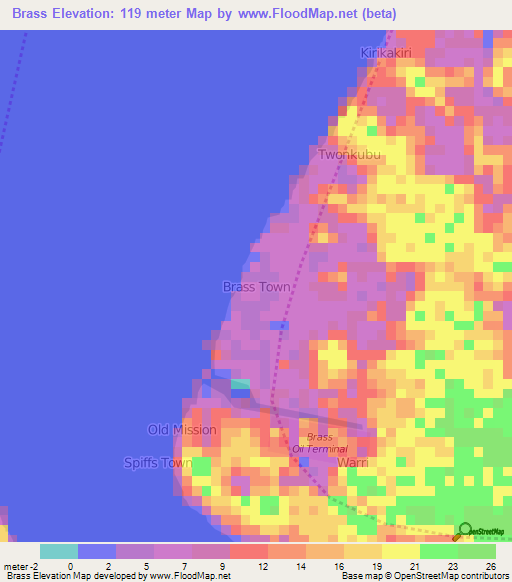Image resolution: width=512 pixels, height=582 pixels.
Task: Click the Kirikakiri place label
Action: [386, 53]
